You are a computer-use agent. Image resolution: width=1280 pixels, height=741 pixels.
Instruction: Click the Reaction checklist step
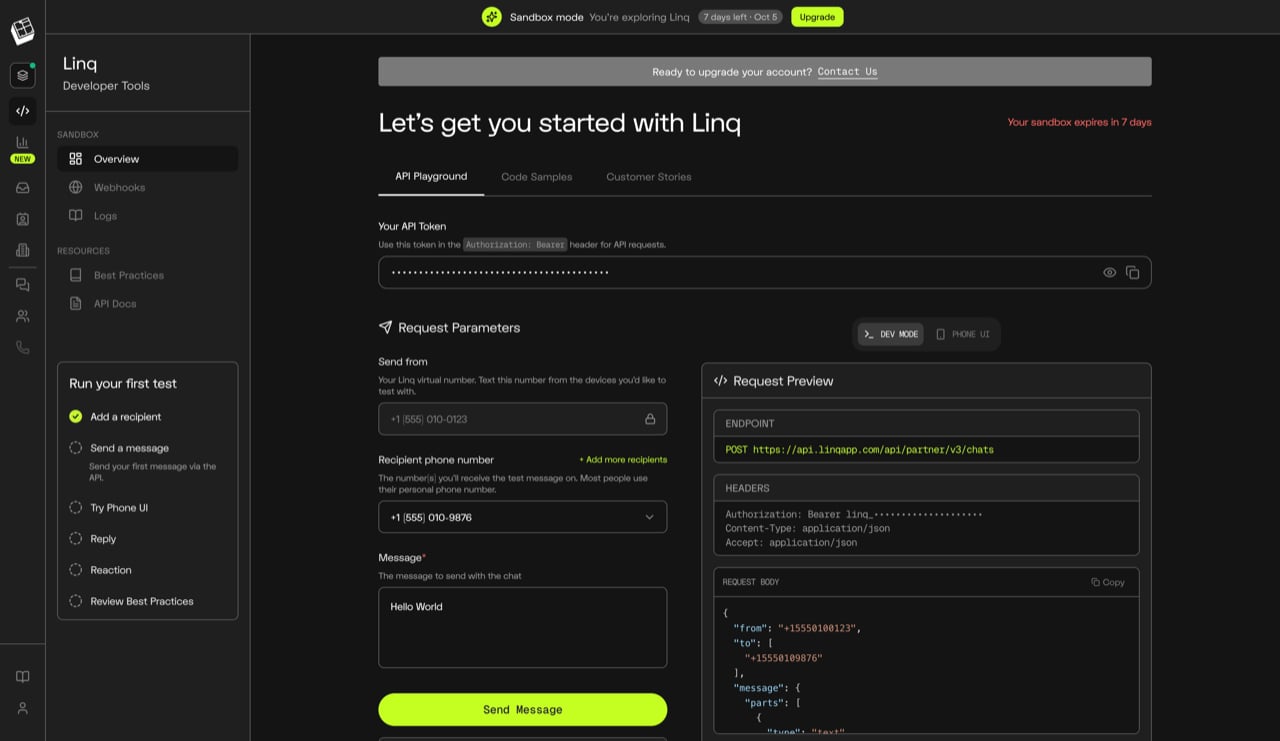click(100, 570)
